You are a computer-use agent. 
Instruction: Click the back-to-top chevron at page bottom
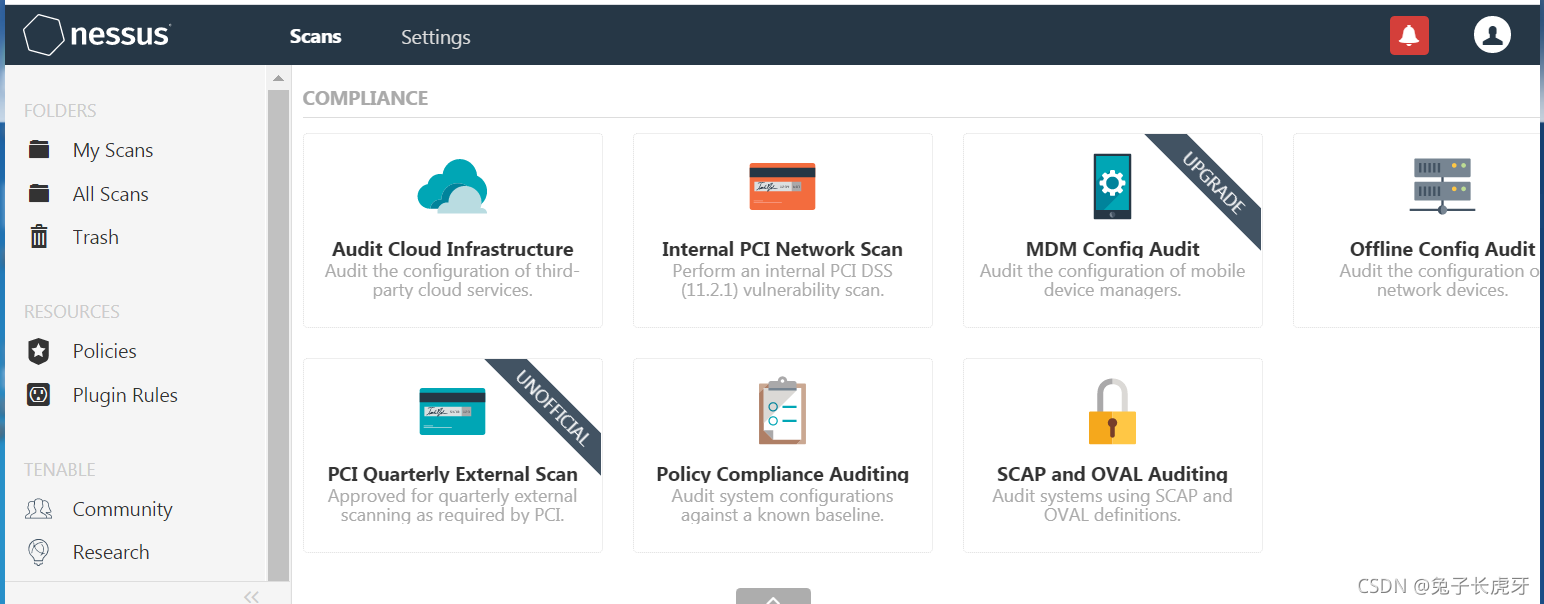point(773,597)
